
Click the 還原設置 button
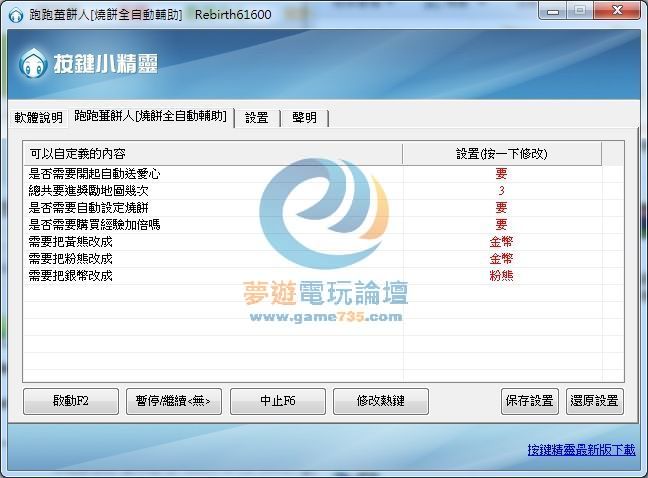tap(595, 401)
